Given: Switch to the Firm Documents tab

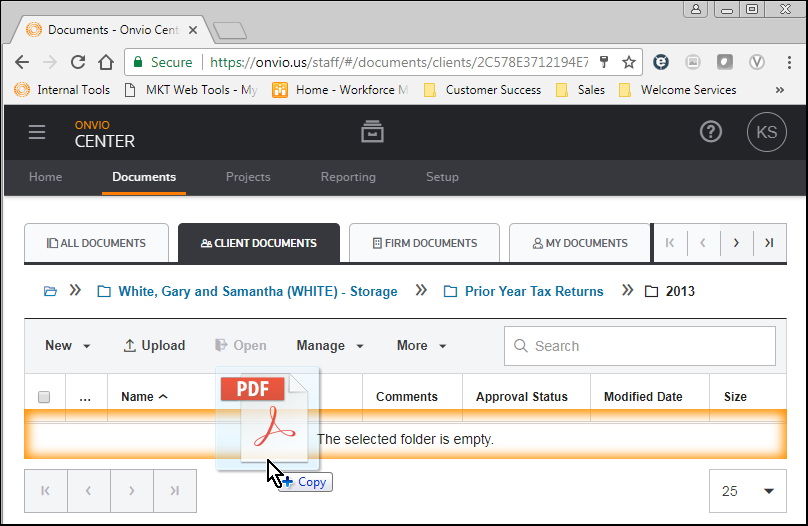Looking at the screenshot, I should [x=424, y=243].
